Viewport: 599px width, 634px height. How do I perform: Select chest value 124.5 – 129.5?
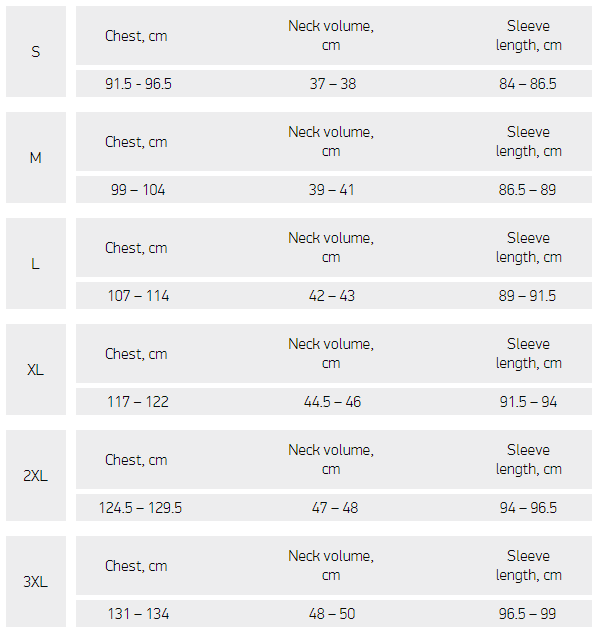pyautogui.click(x=140, y=507)
